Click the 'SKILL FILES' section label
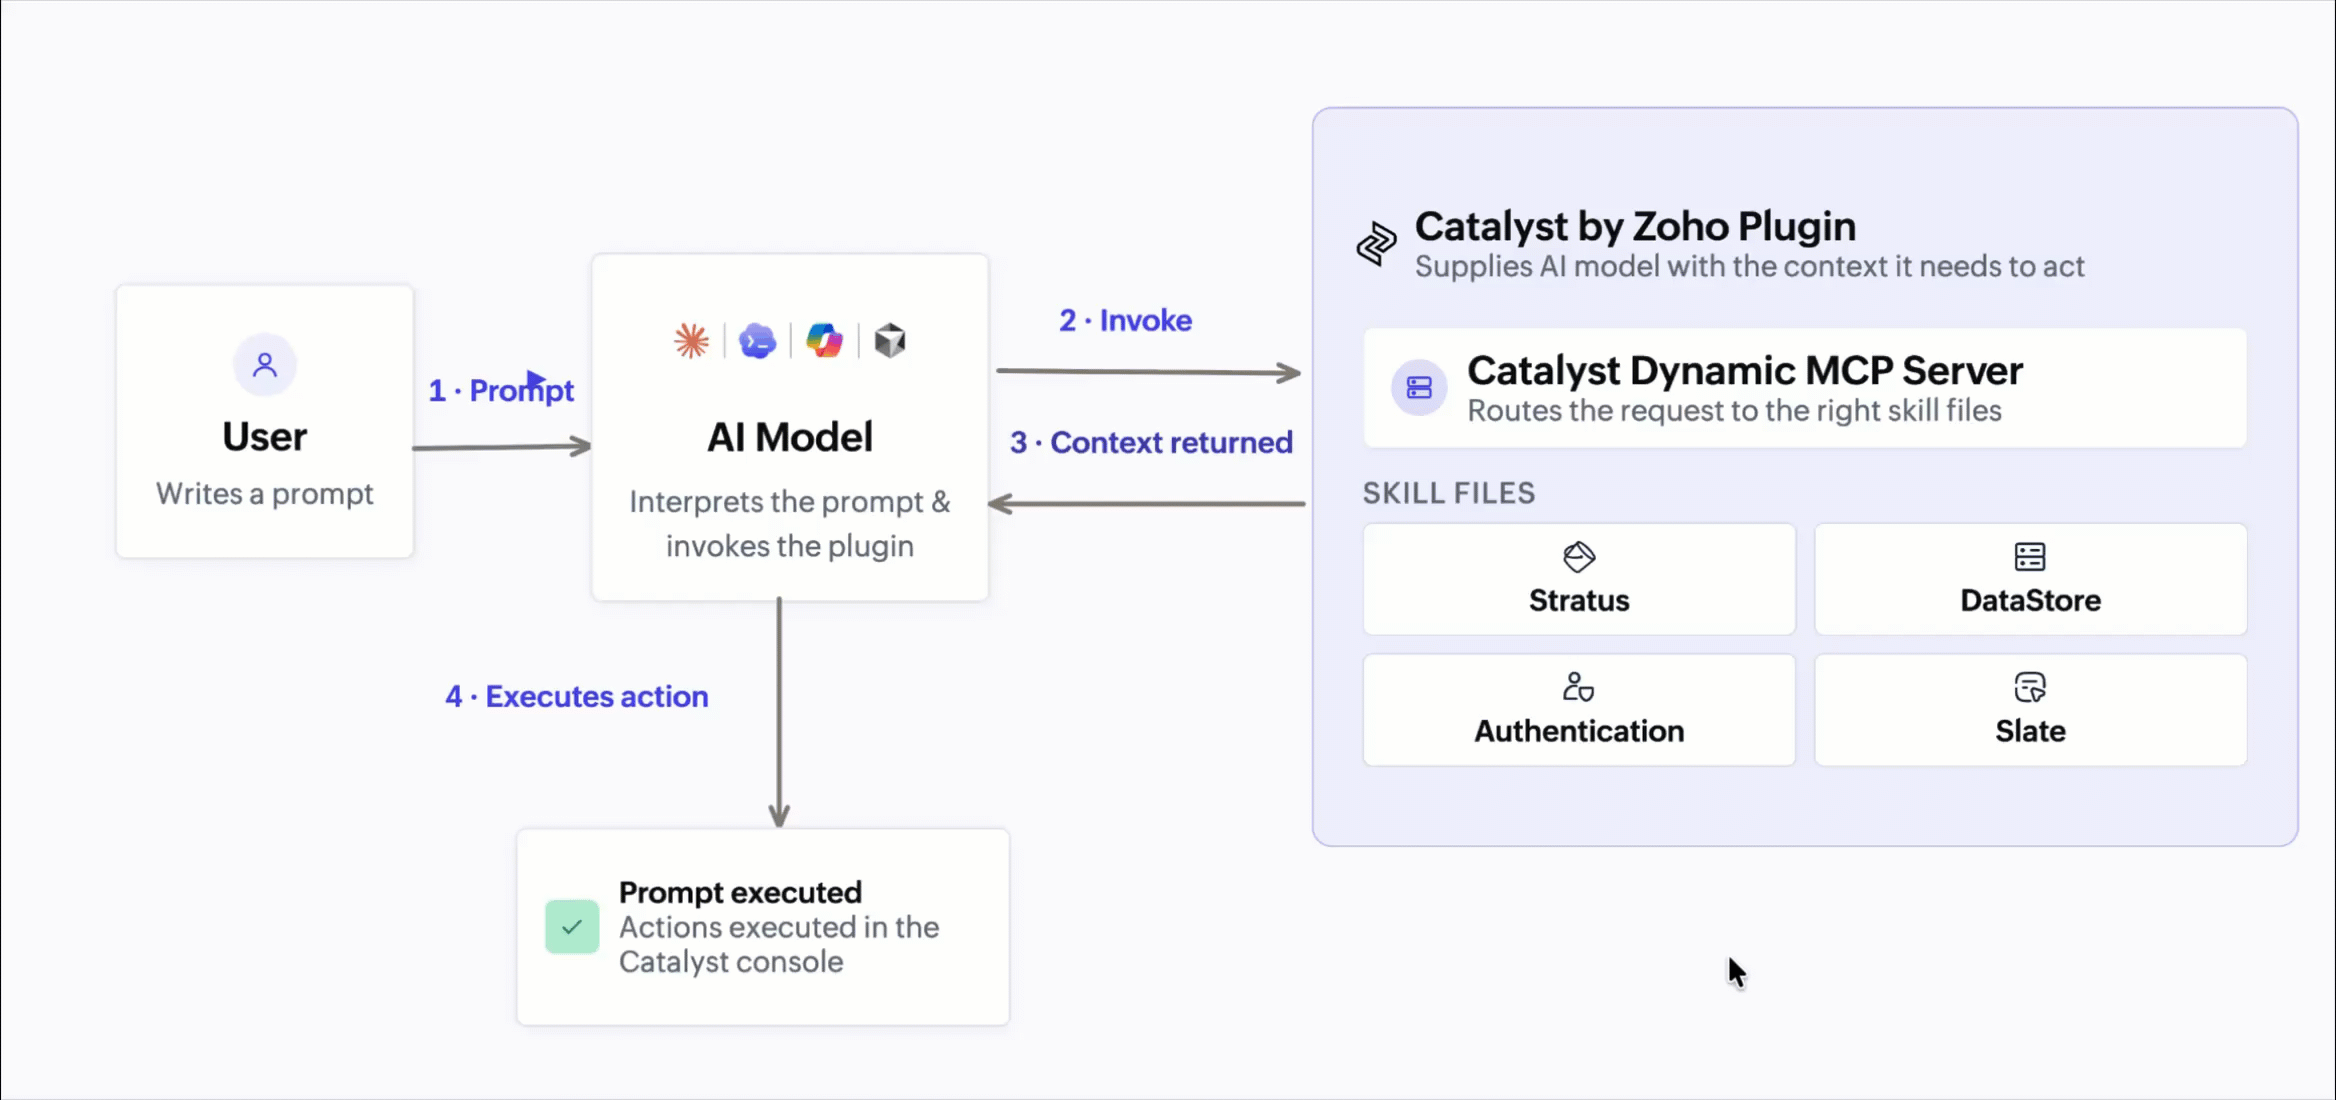Screen dimensions: 2336x1100 tap(1449, 493)
